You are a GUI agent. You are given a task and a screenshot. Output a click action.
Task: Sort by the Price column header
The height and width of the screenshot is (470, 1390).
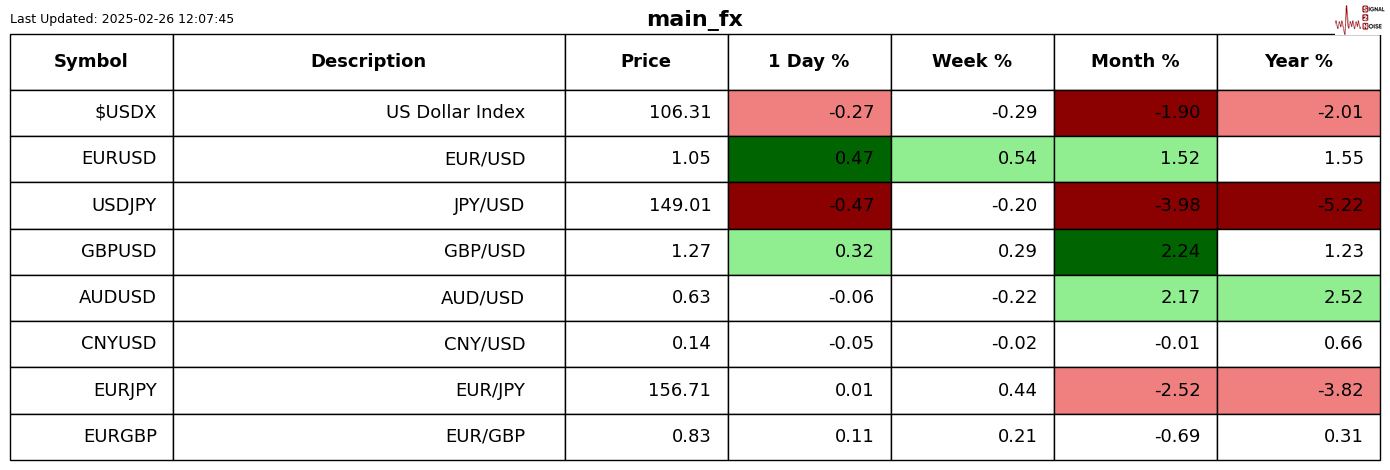(x=646, y=62)
